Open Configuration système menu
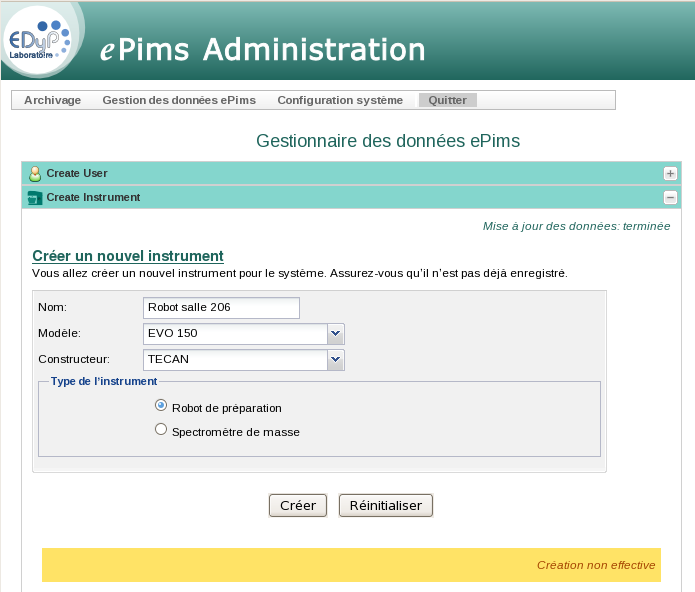This screenshot has width=695, height=592. (x=340, y=100)
